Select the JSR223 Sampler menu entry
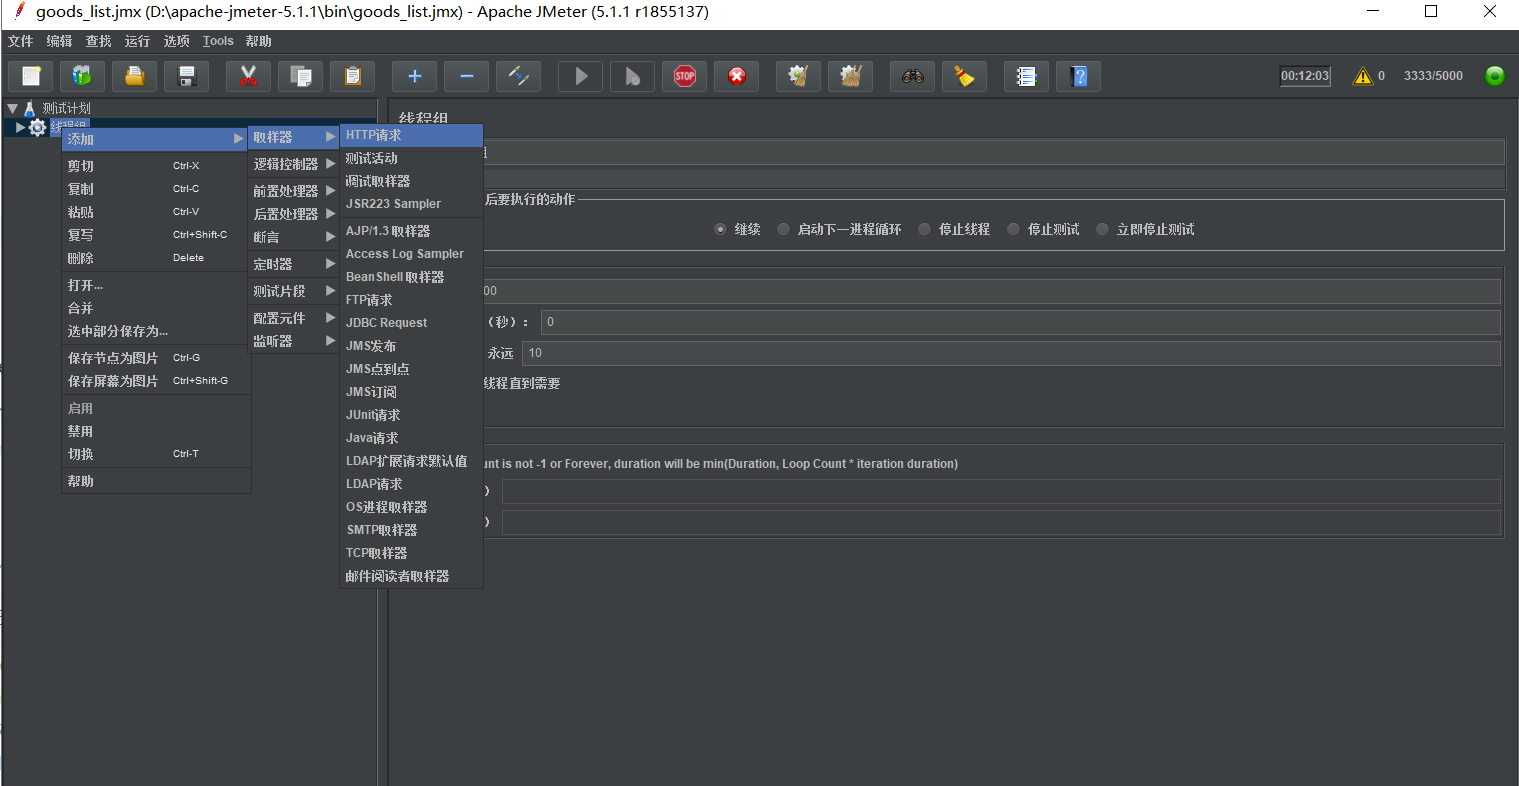This screenshot has height=786, width=1519. (411, 204)
